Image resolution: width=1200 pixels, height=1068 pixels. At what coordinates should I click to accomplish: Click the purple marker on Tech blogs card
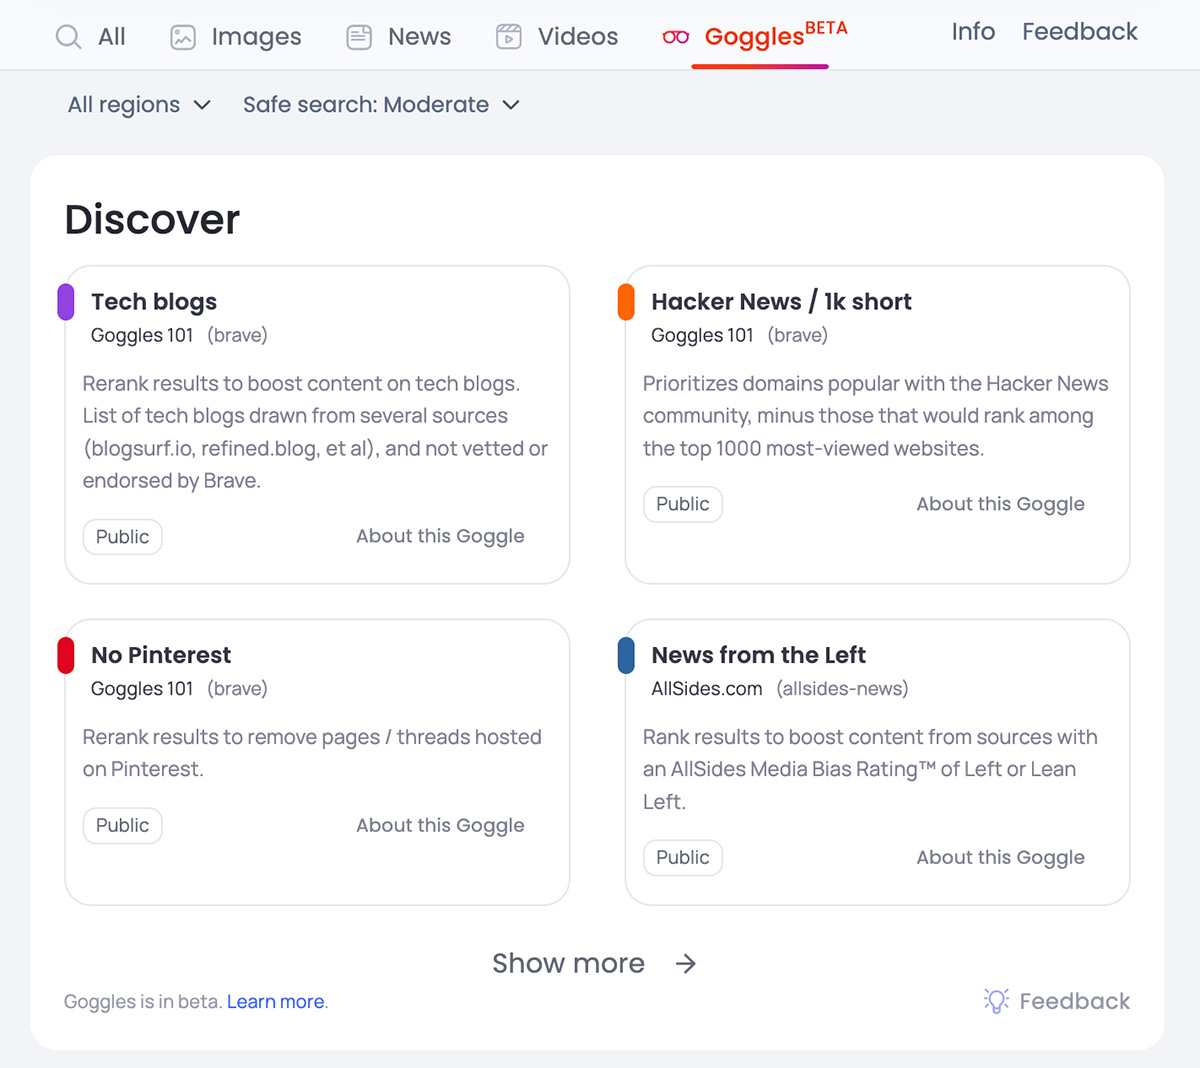[66, 302]
